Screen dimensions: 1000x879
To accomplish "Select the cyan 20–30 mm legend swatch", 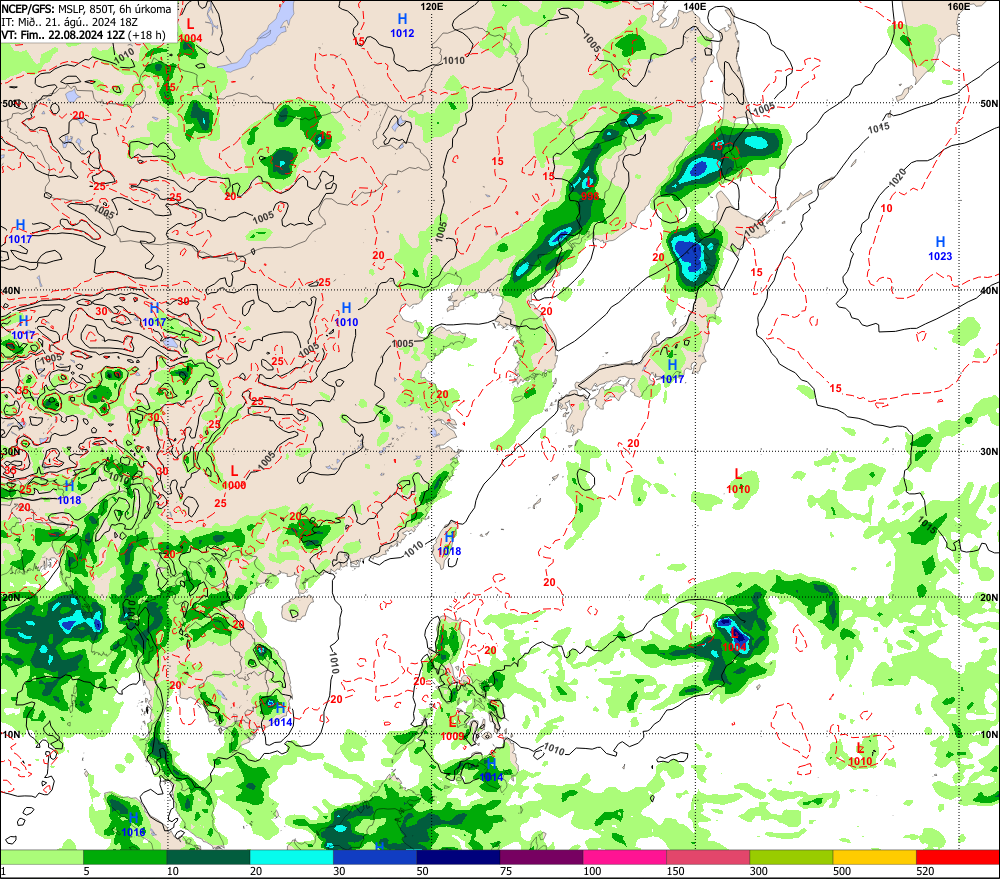I will point(291,857).
